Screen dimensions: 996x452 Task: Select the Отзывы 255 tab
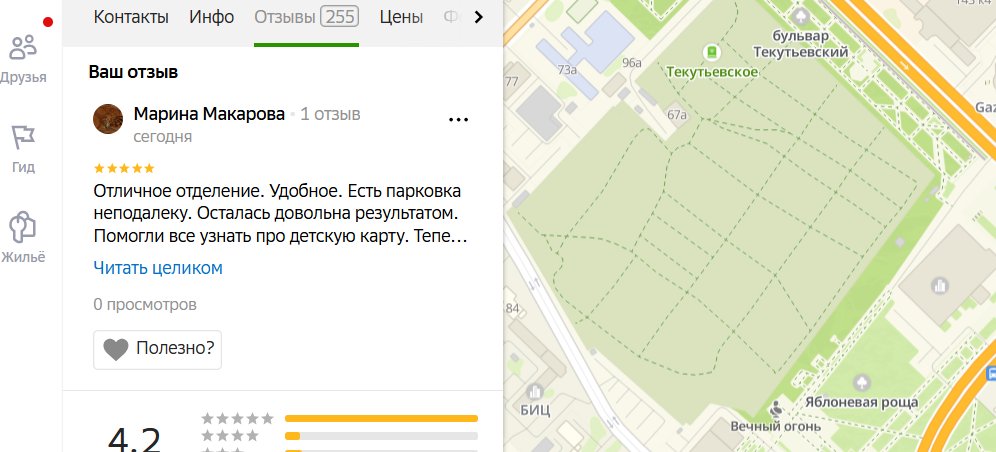click(x=306, y=17)
